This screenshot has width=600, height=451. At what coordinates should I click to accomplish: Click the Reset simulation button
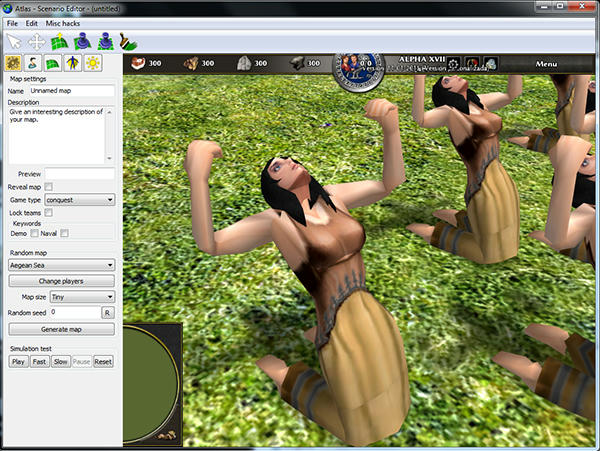tap(103, 361)
